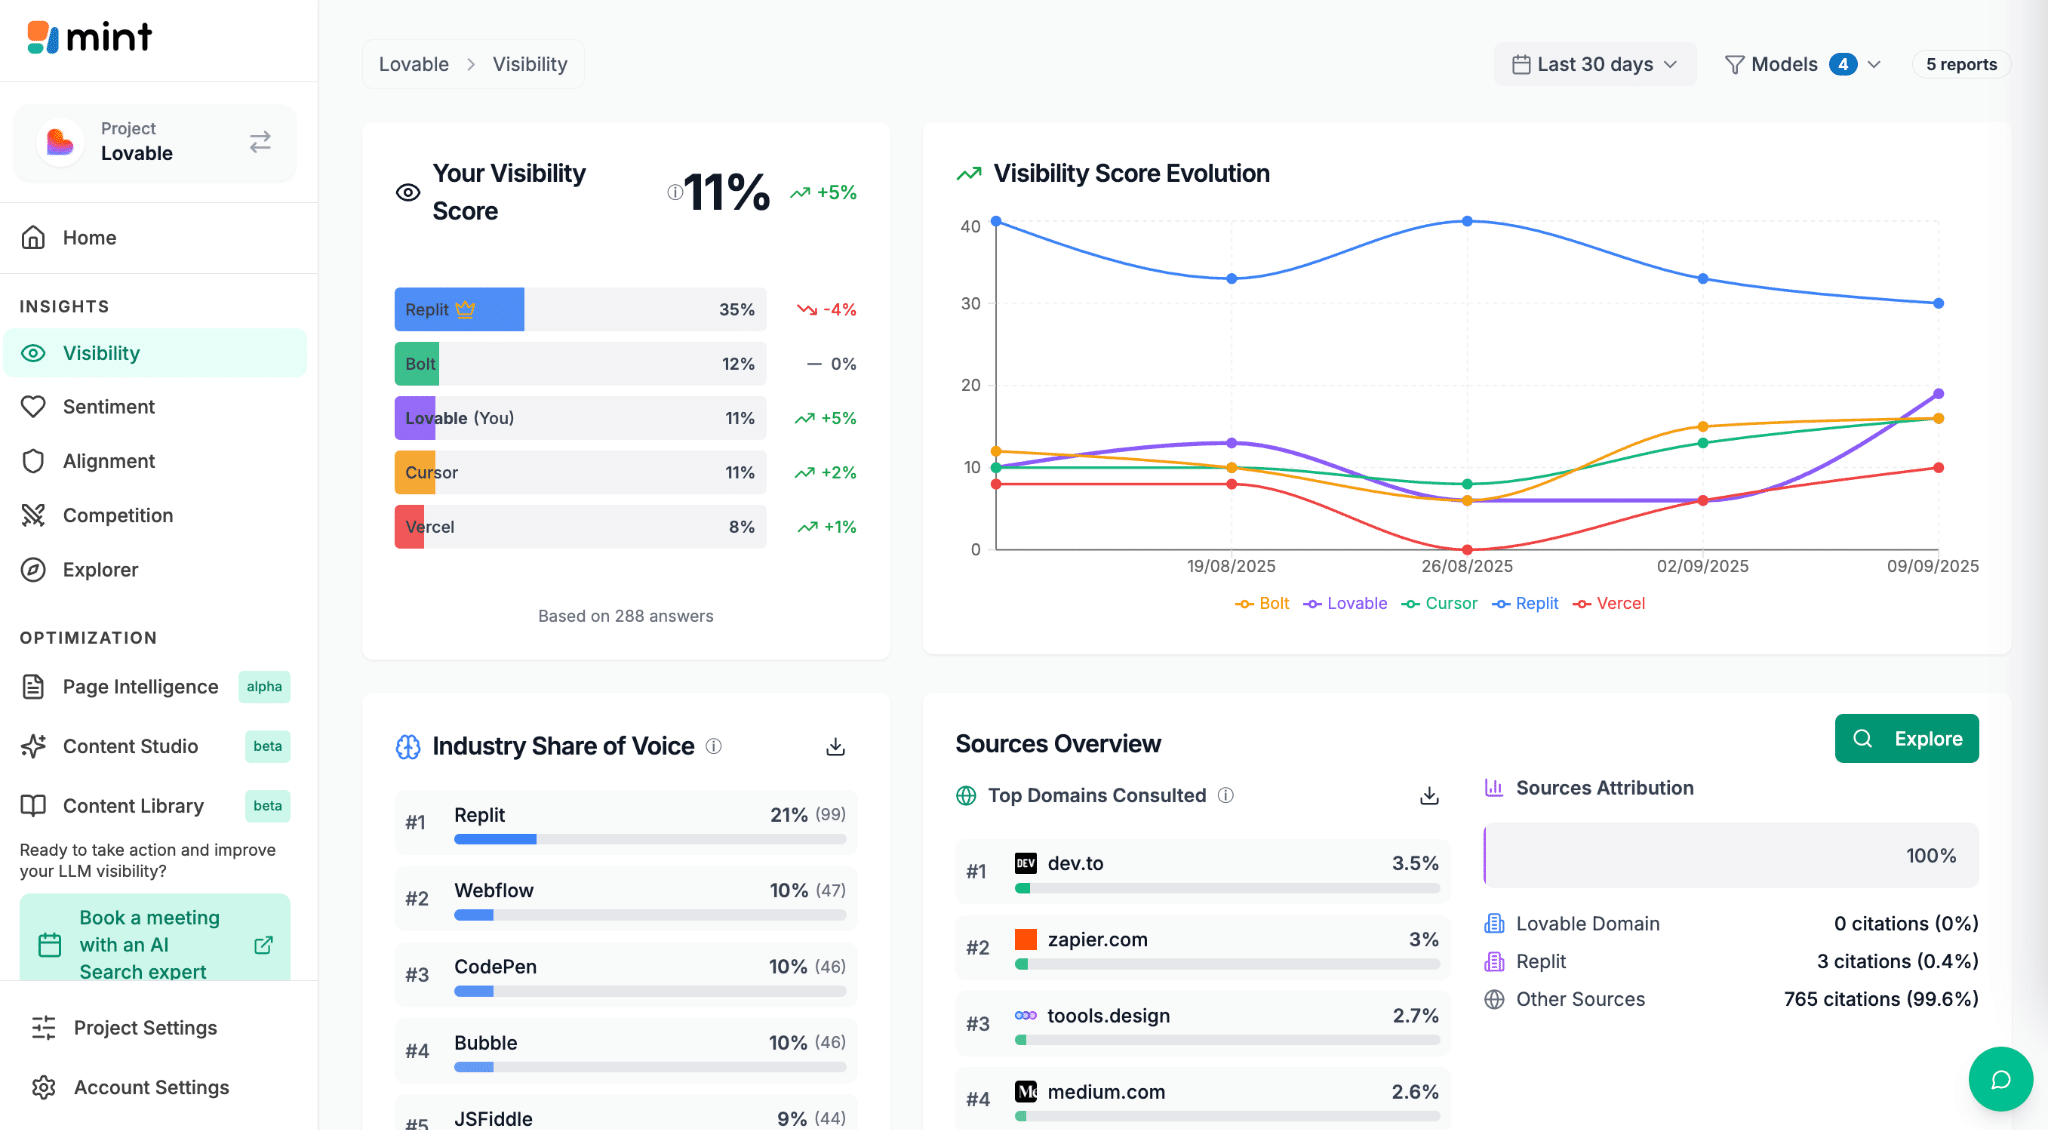Go to the Sentiment section

tap(108, 407)
